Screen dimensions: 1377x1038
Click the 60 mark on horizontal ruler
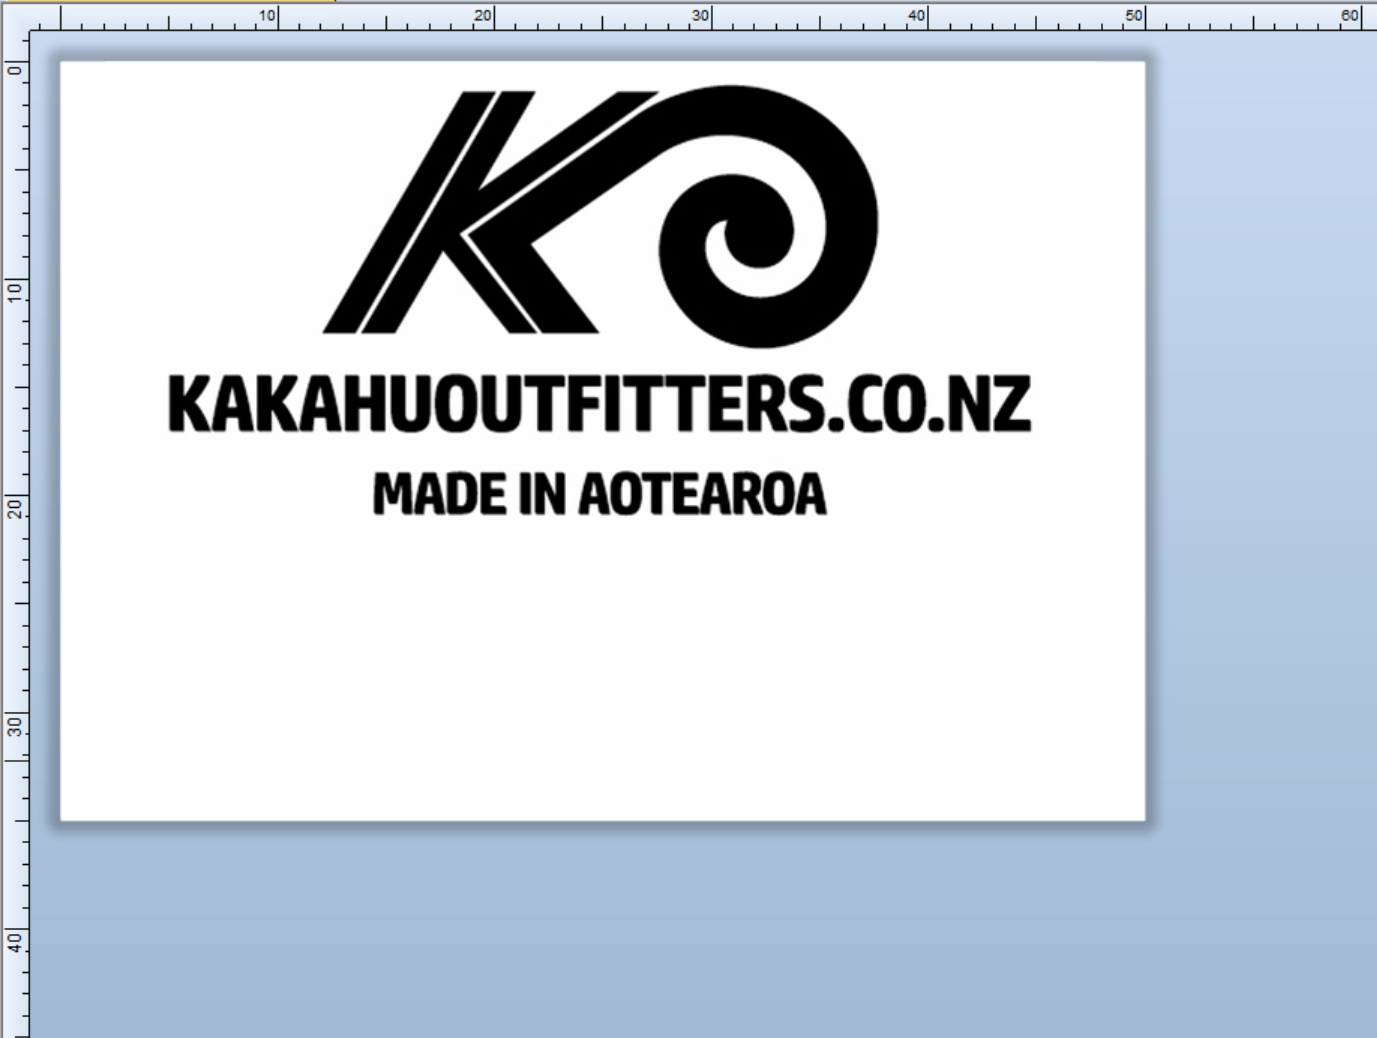(1350, 16)
